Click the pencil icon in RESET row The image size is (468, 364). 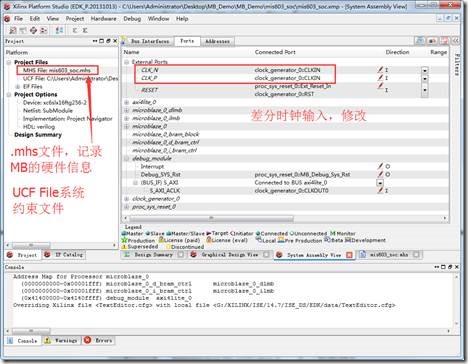click(x=380, y=86)
